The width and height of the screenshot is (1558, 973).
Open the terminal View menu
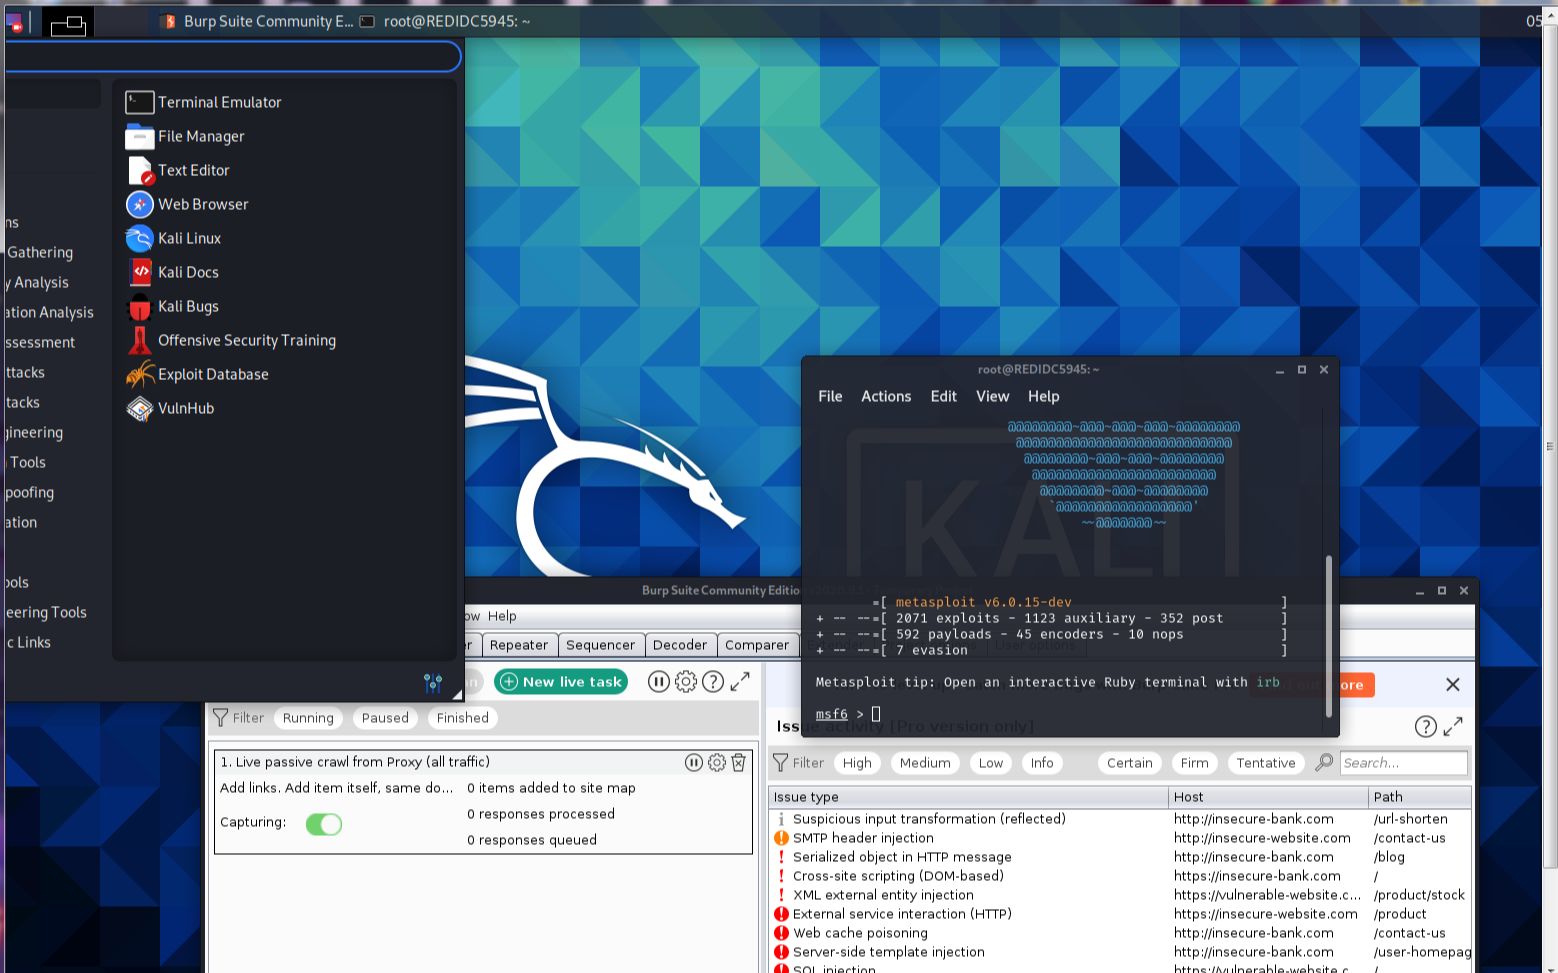tap(993, 396)
